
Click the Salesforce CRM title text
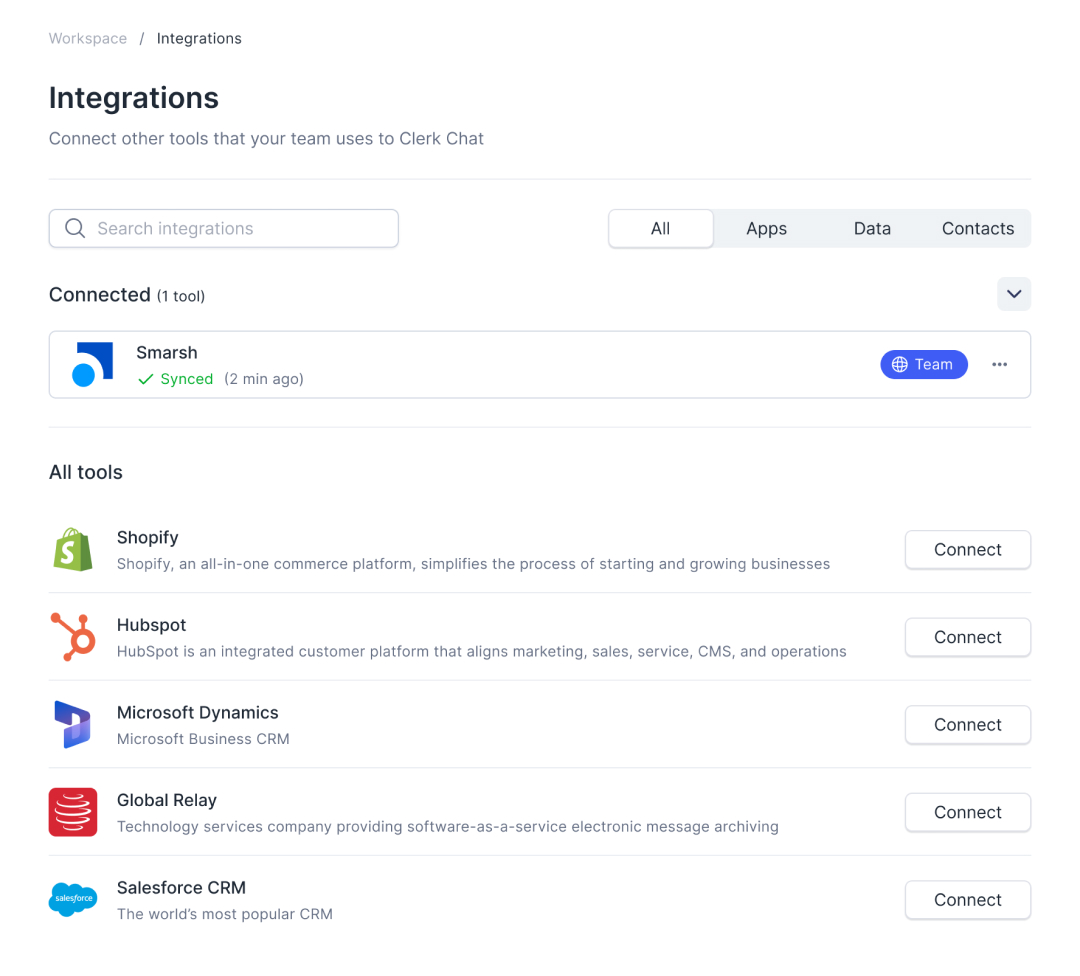(x=181, y=887)
